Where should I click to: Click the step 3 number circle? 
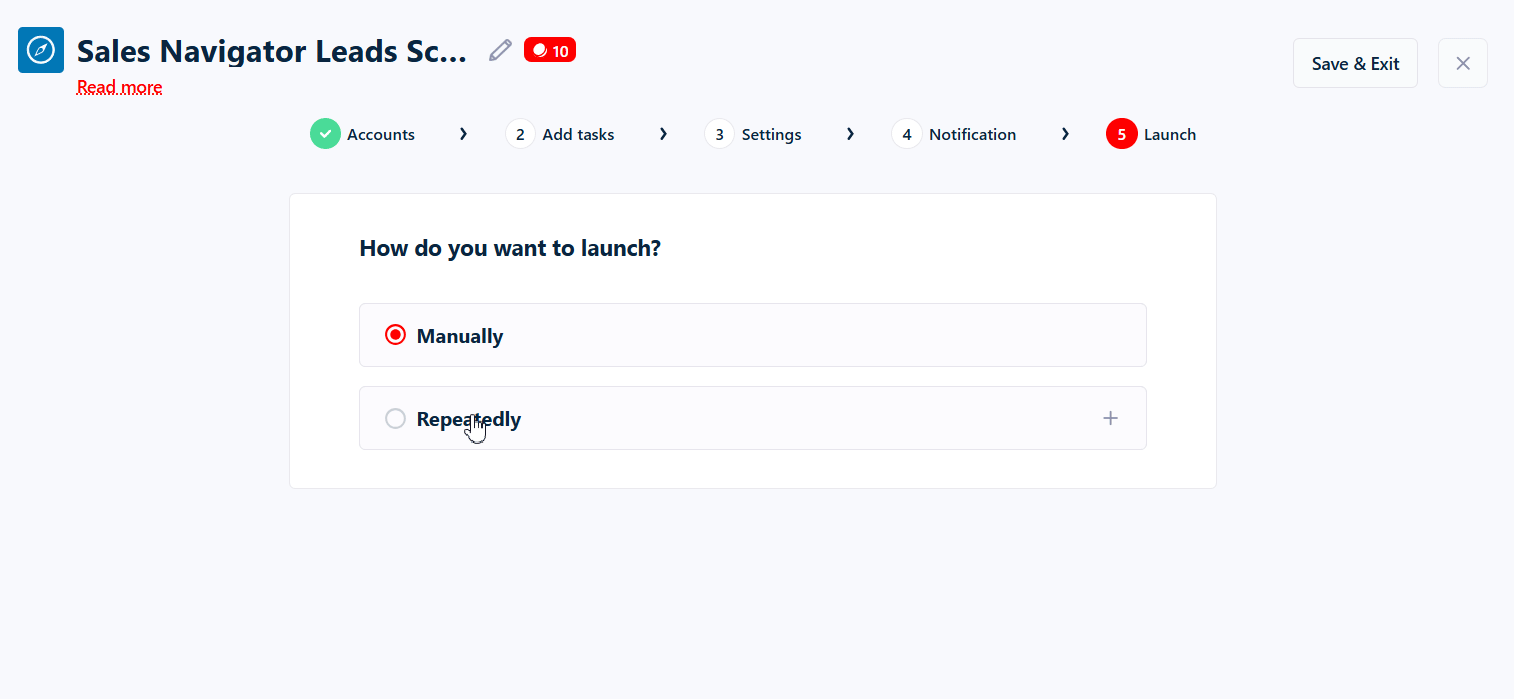[719, 134]
